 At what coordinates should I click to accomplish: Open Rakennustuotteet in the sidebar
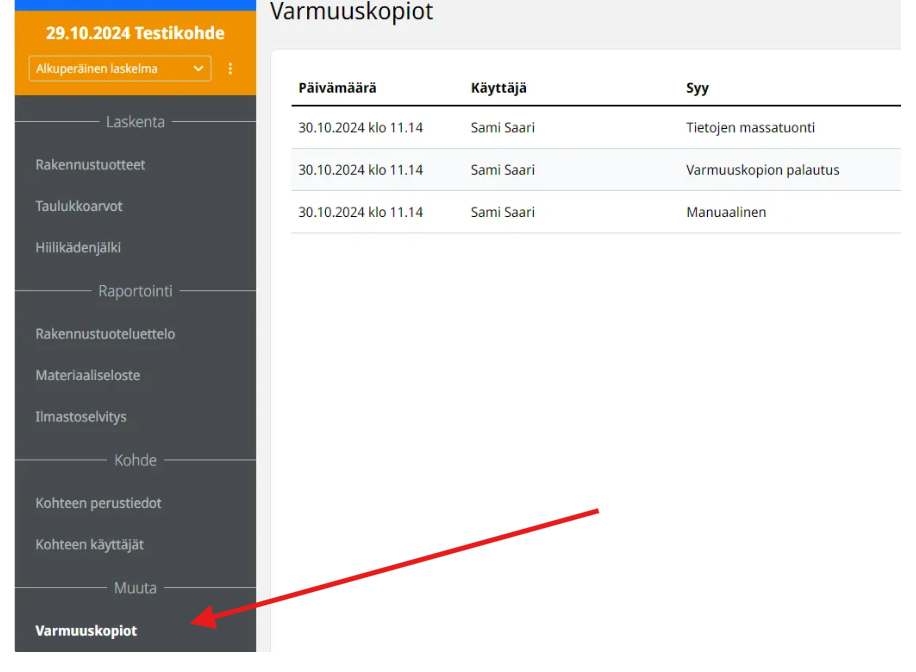[90, 165]
